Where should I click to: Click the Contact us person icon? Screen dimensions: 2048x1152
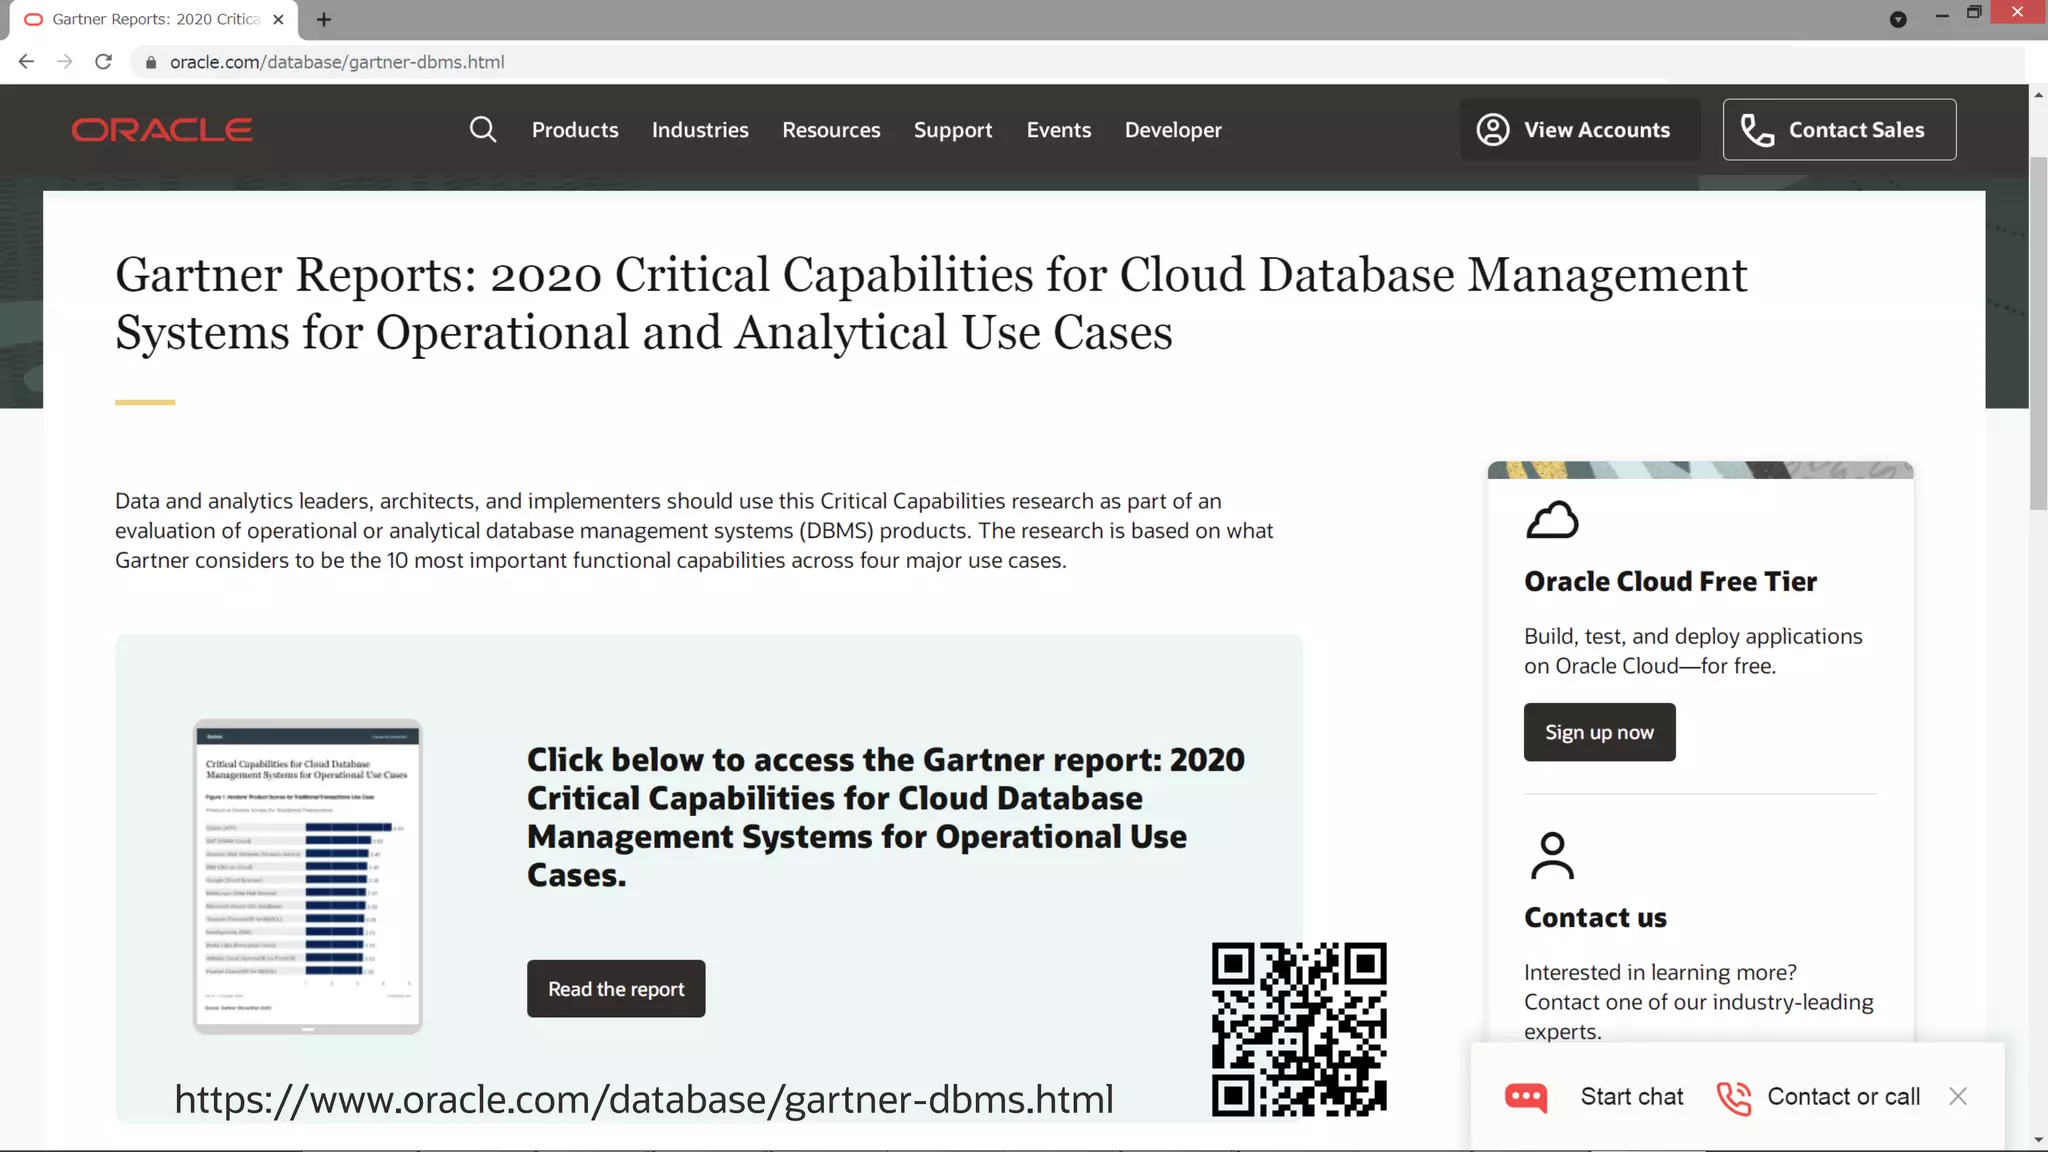1552,856
